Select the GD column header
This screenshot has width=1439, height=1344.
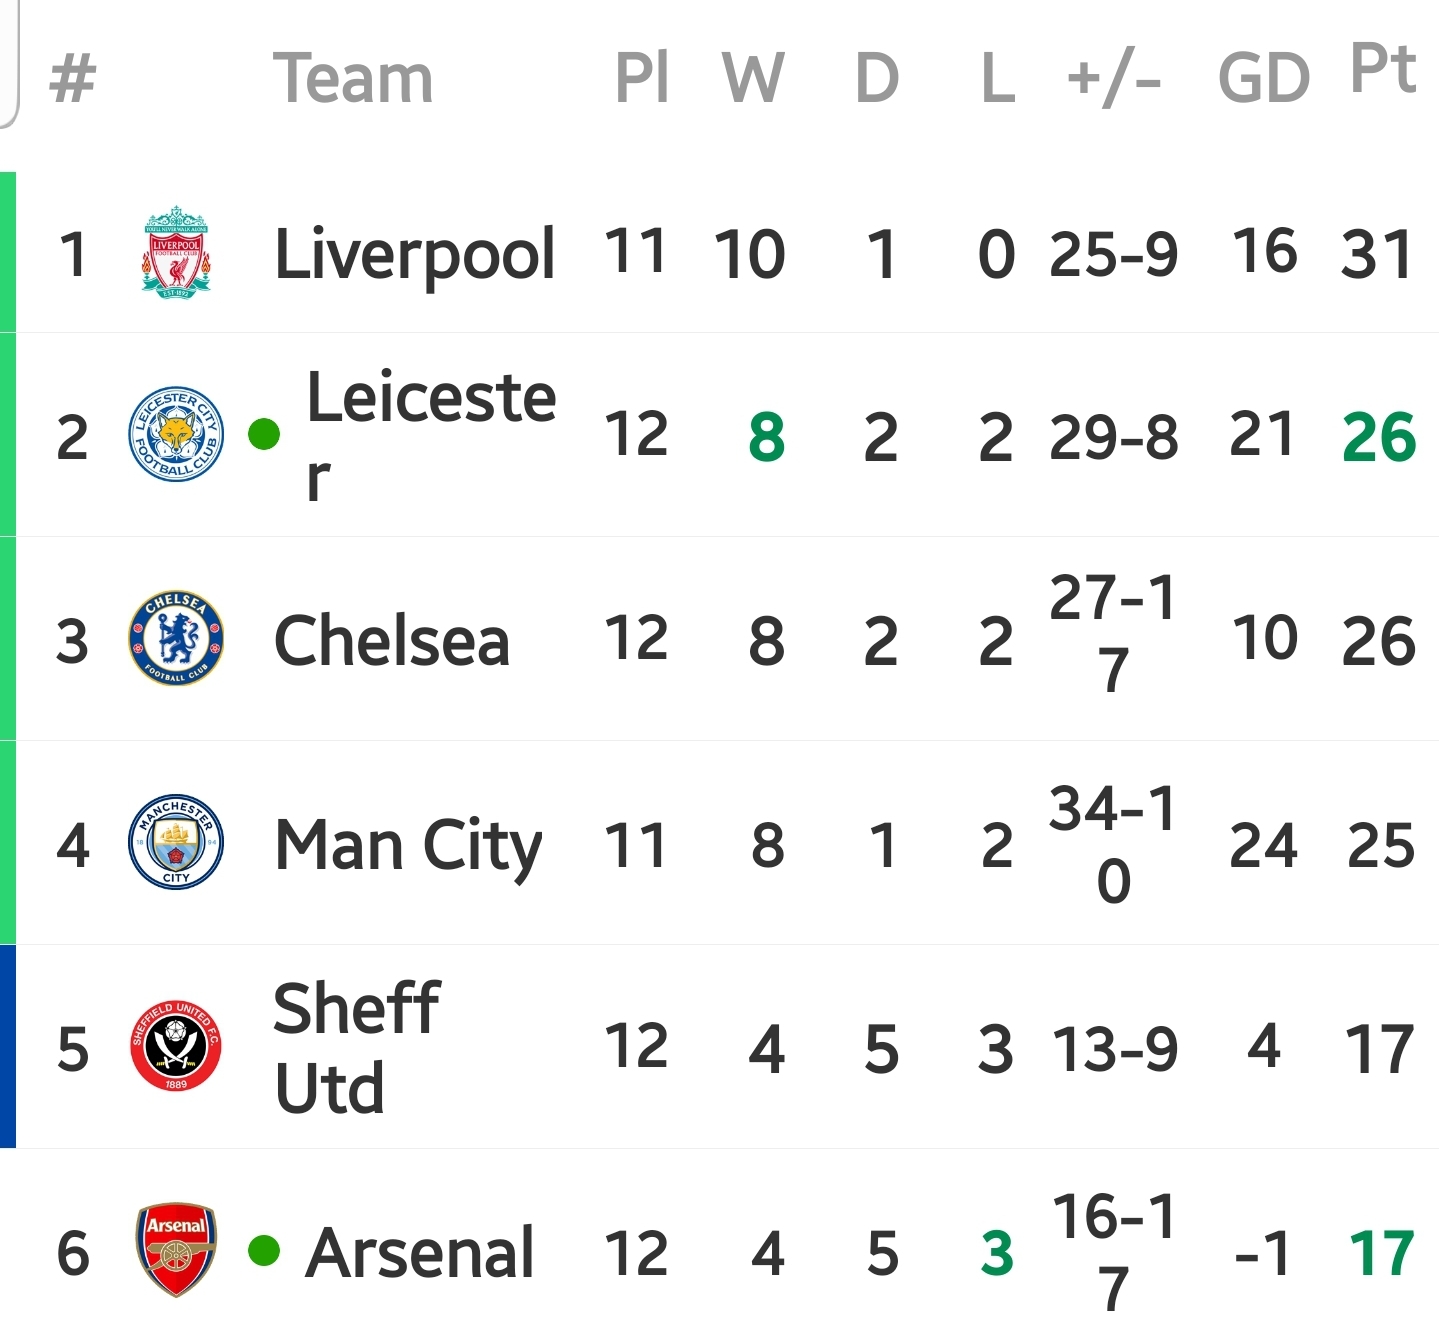[1264, 79]
